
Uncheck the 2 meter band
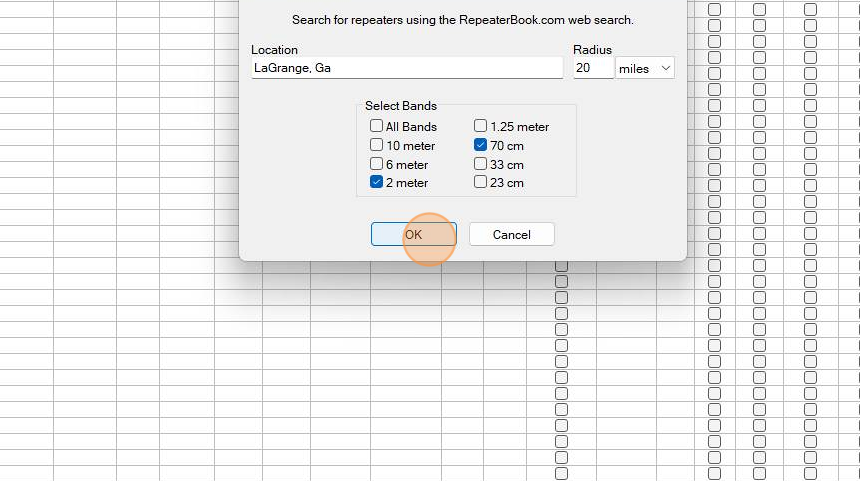click(x=376, y=182)
